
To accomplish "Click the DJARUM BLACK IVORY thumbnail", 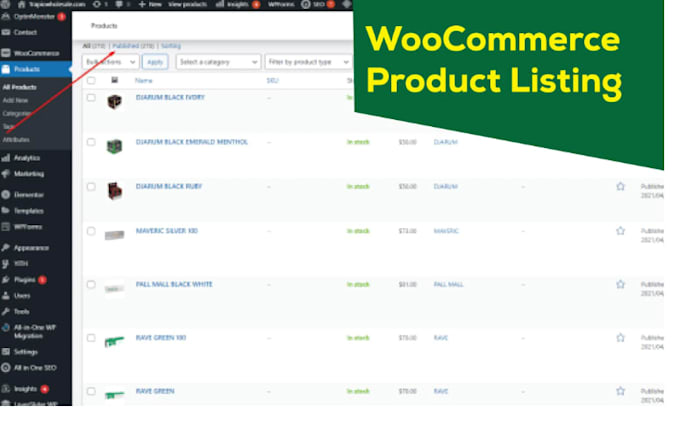I will click(x=114, y=102).
